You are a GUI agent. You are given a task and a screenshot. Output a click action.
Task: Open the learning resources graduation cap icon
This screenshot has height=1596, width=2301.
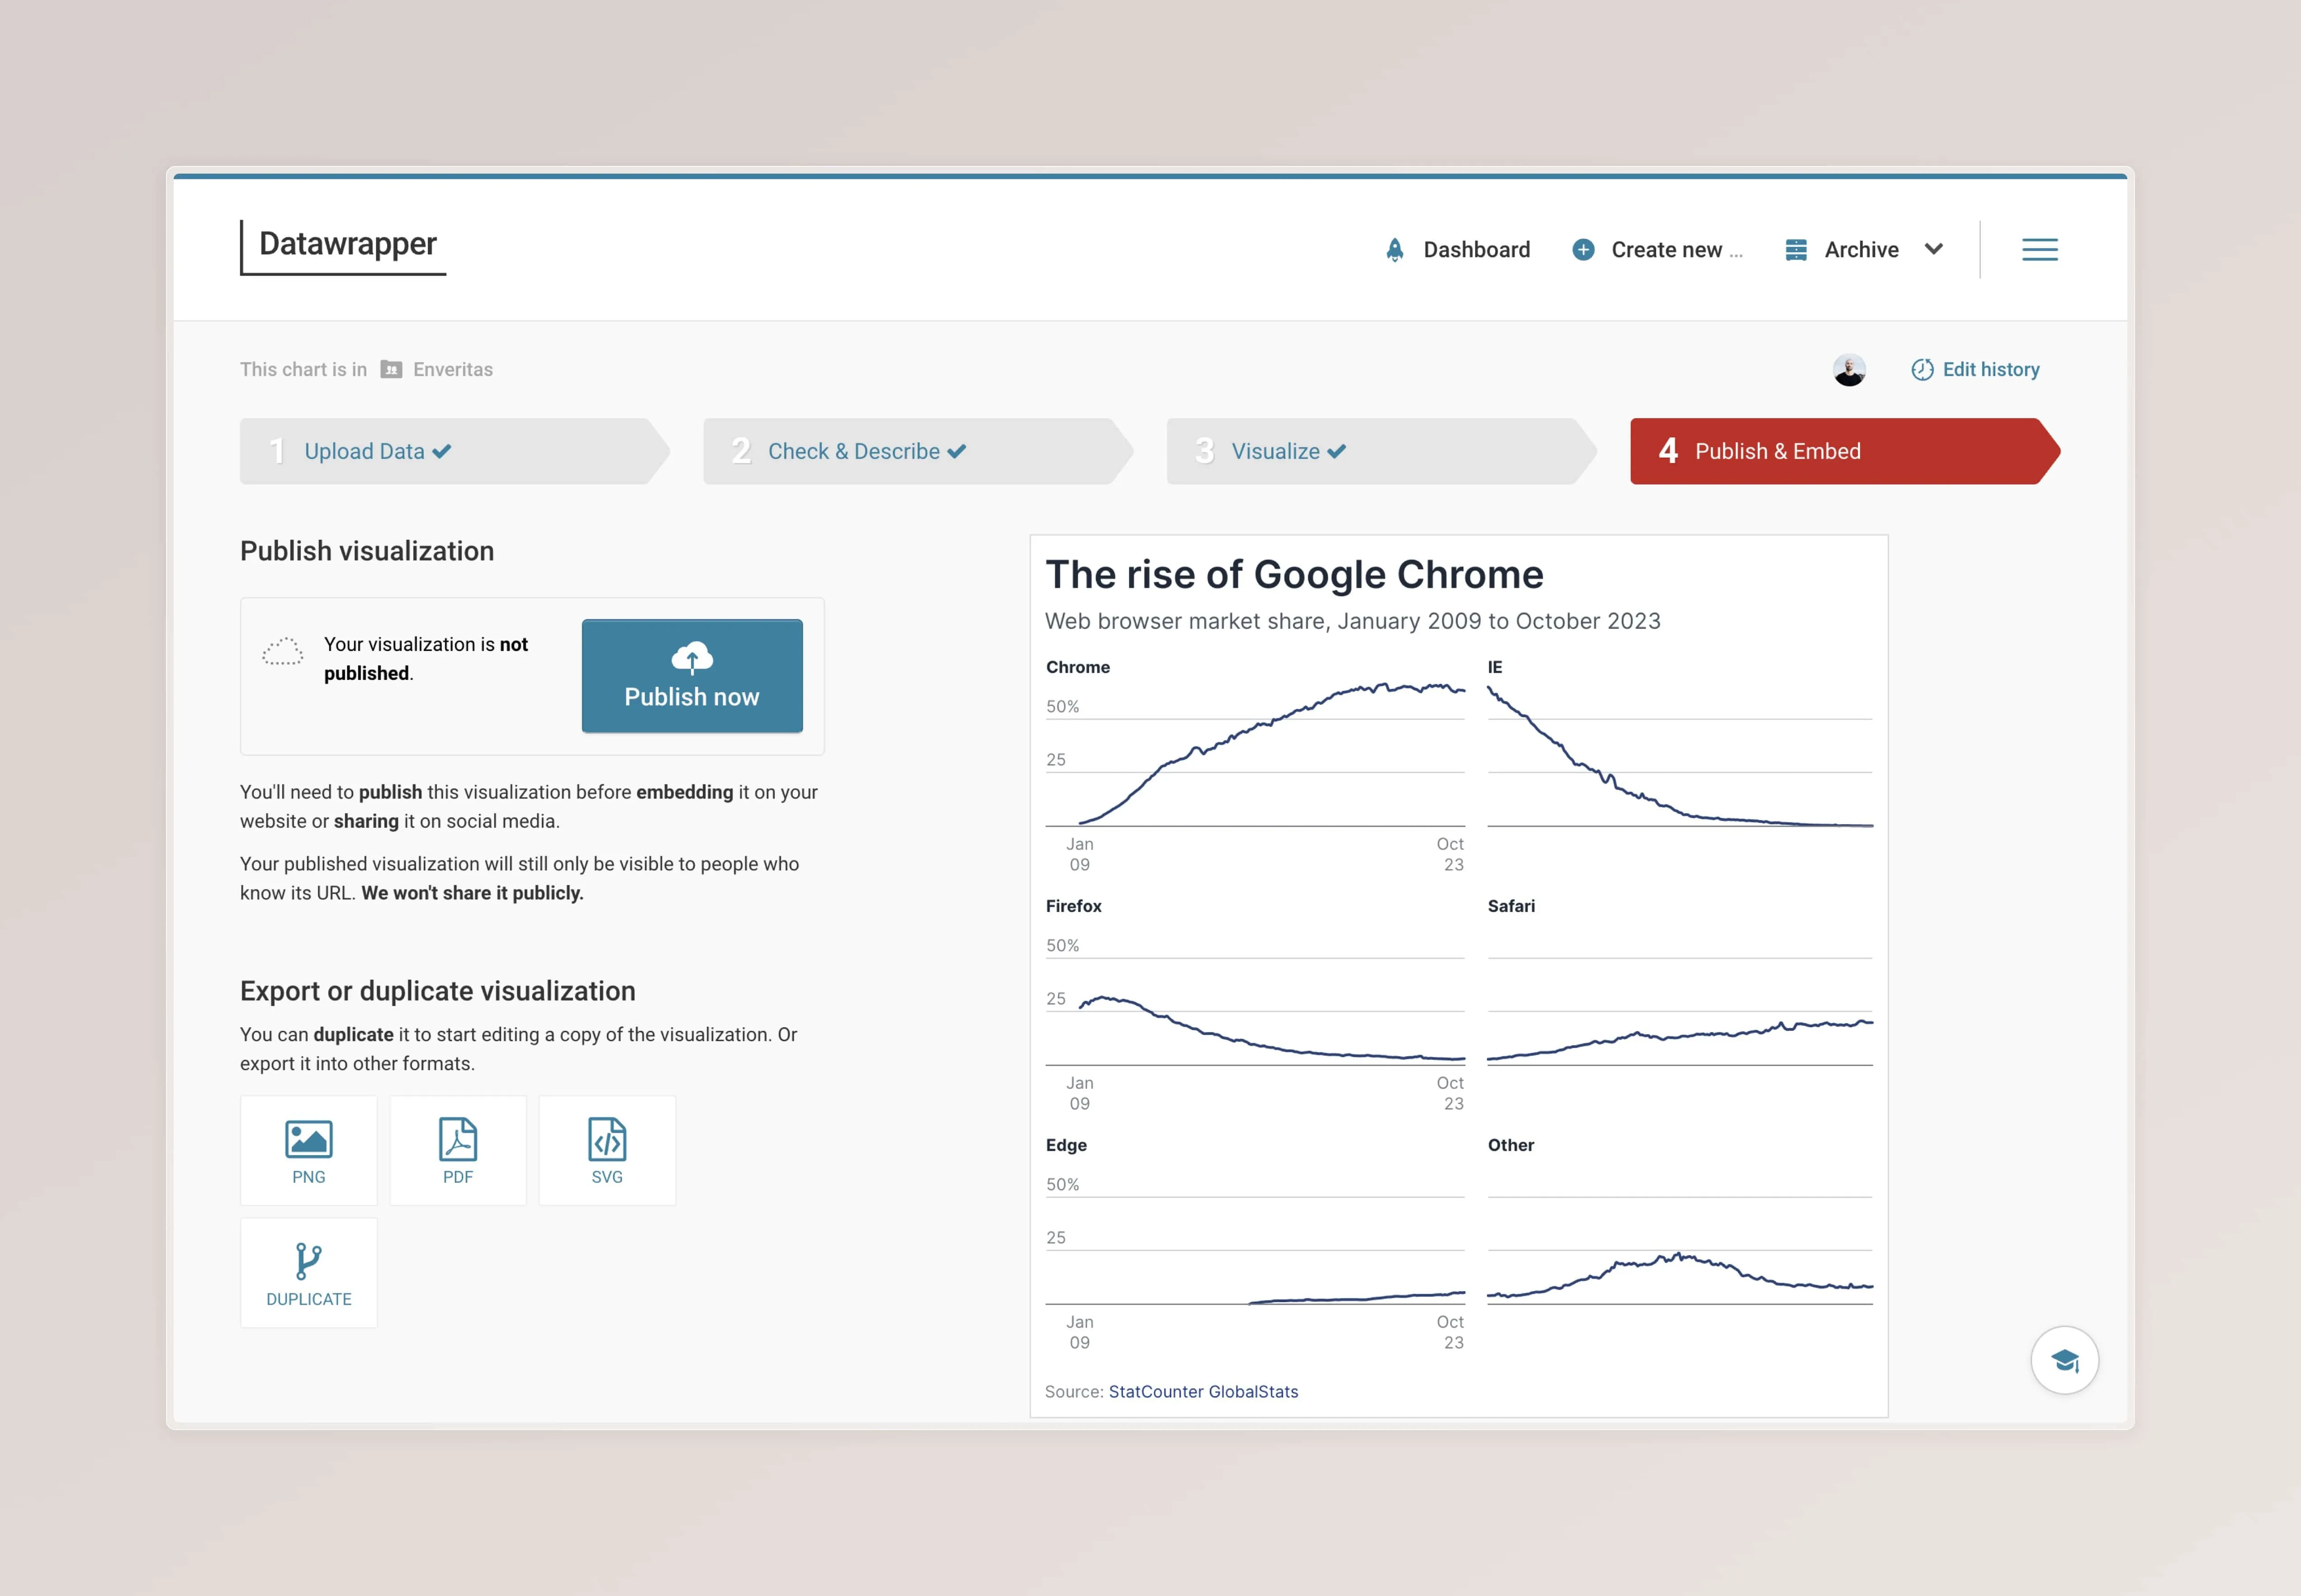2064,1360
